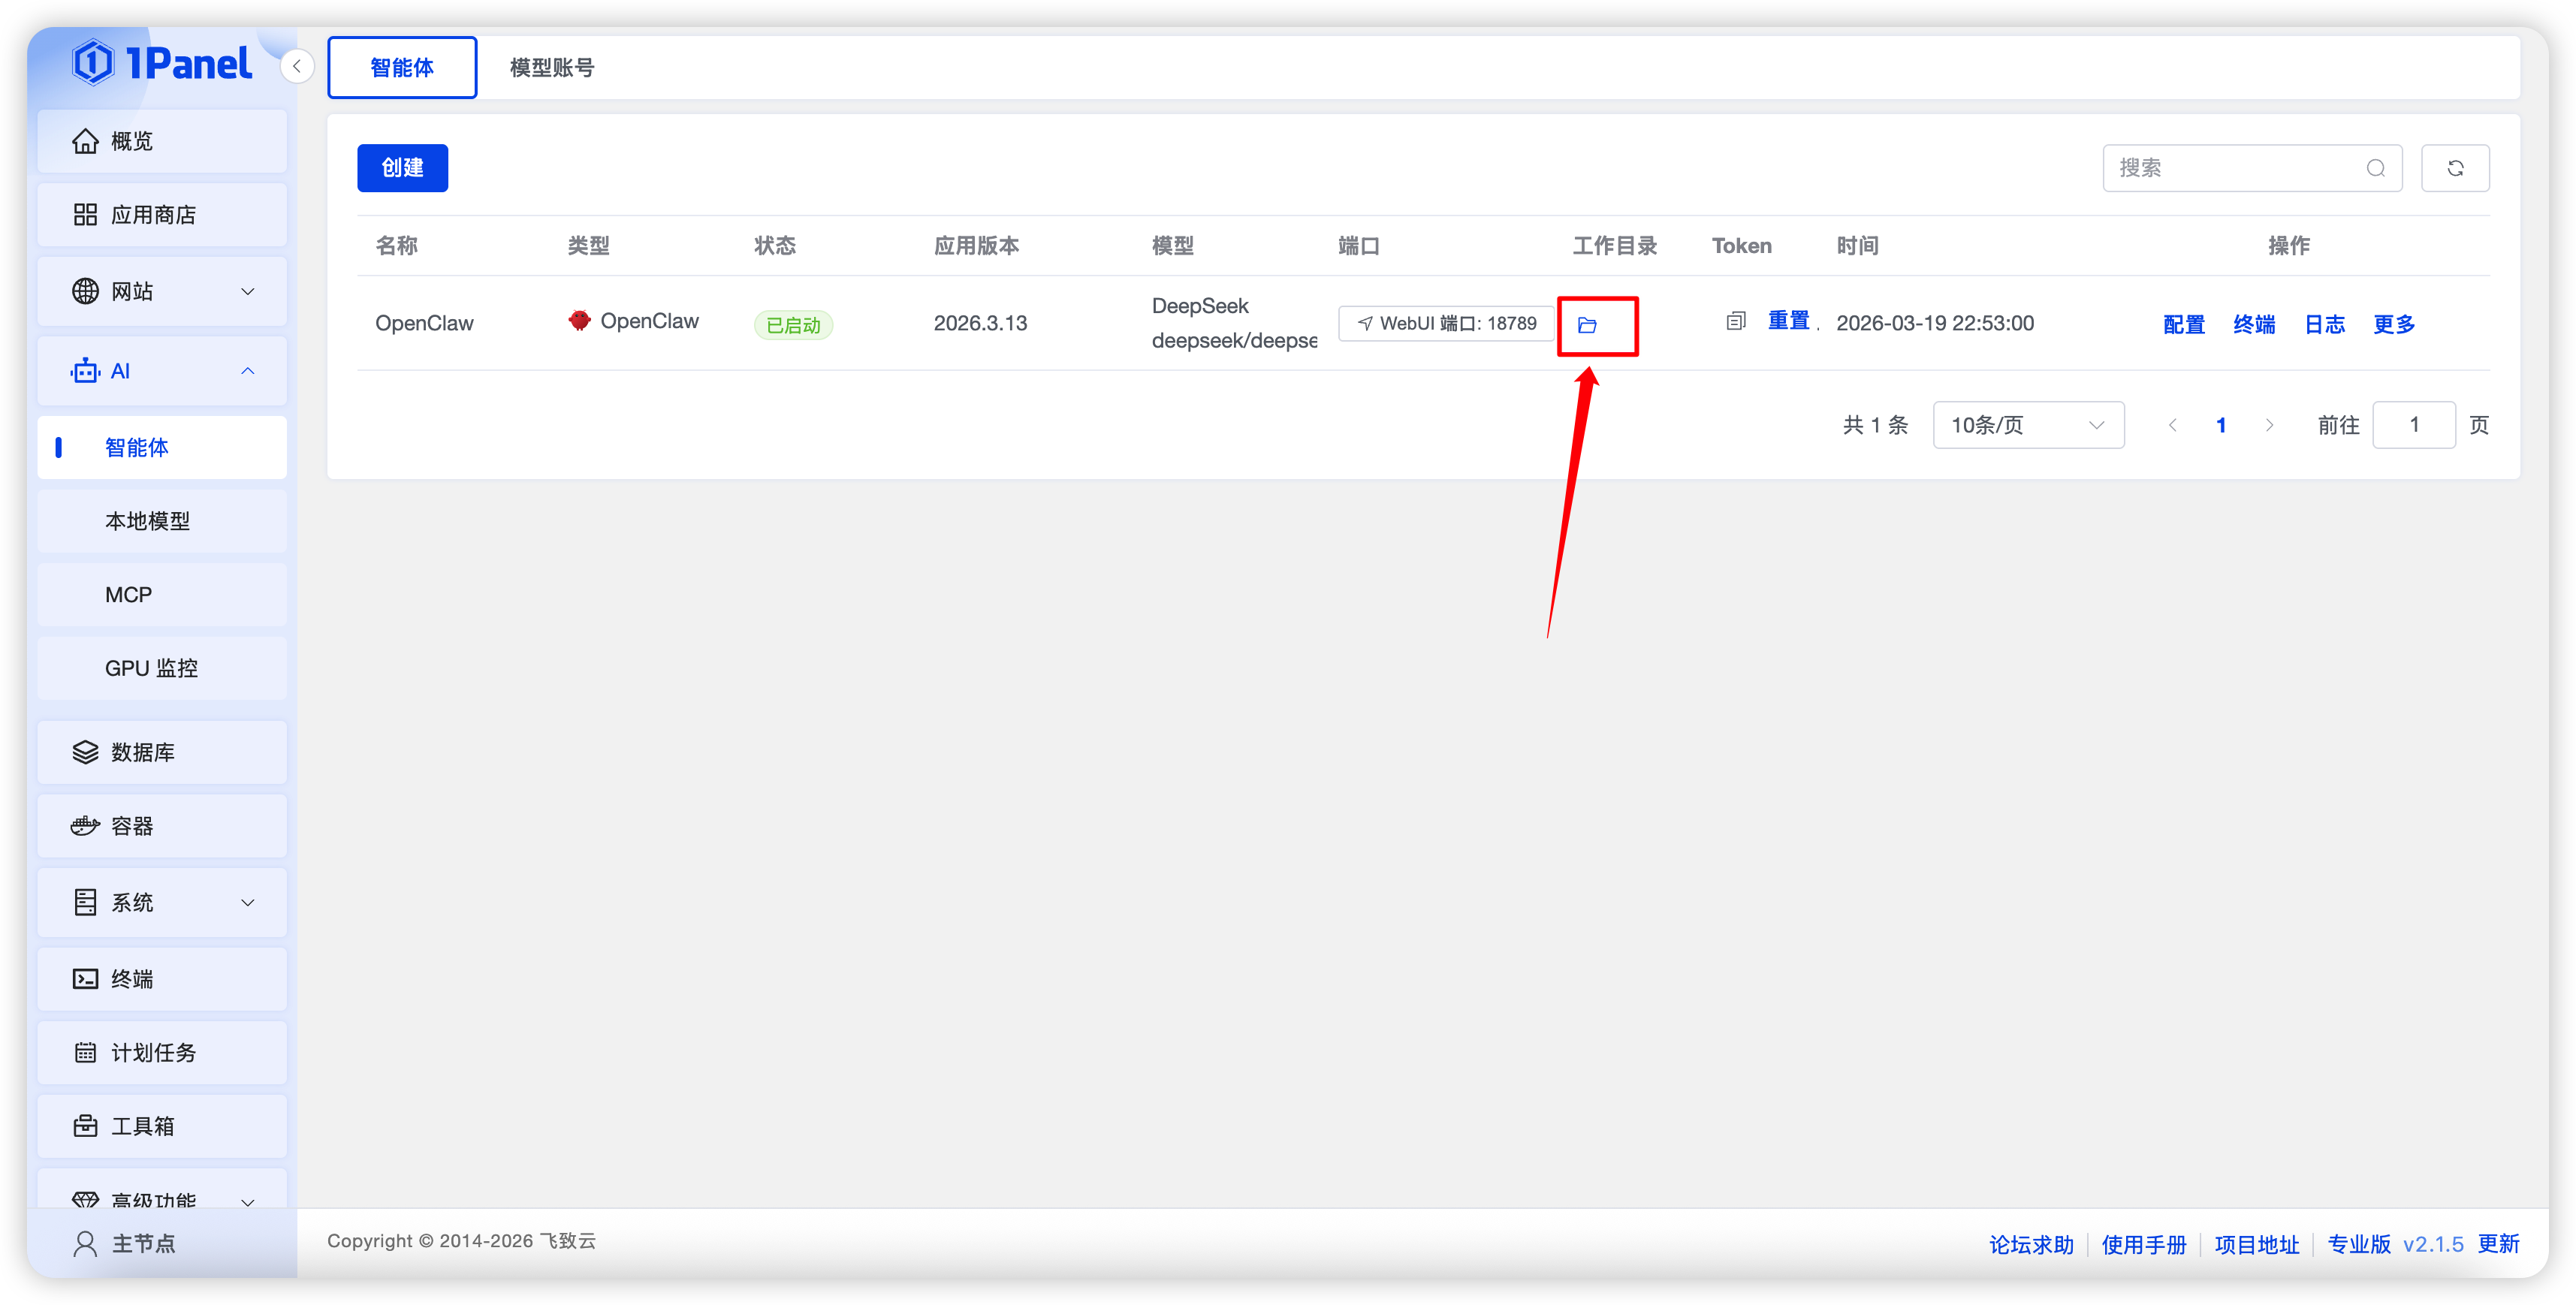Switch to the 模型账号 tab
This screenshot has height=1305, width=2576.
click(x=552, y=68)
